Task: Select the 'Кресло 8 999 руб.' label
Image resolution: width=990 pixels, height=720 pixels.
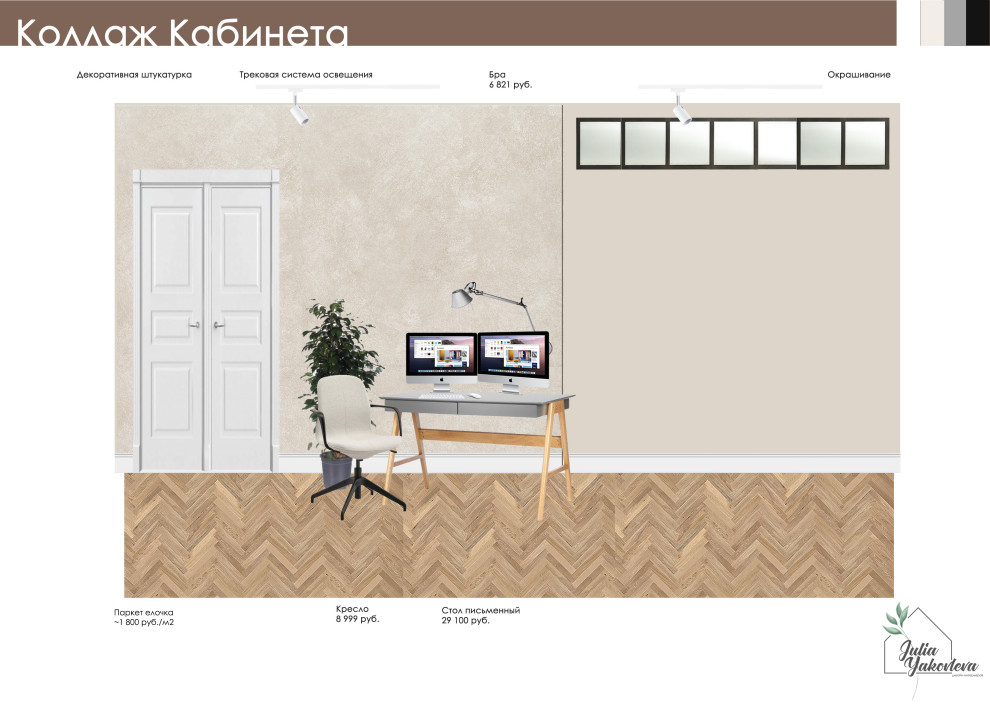Action: point(357,614)
